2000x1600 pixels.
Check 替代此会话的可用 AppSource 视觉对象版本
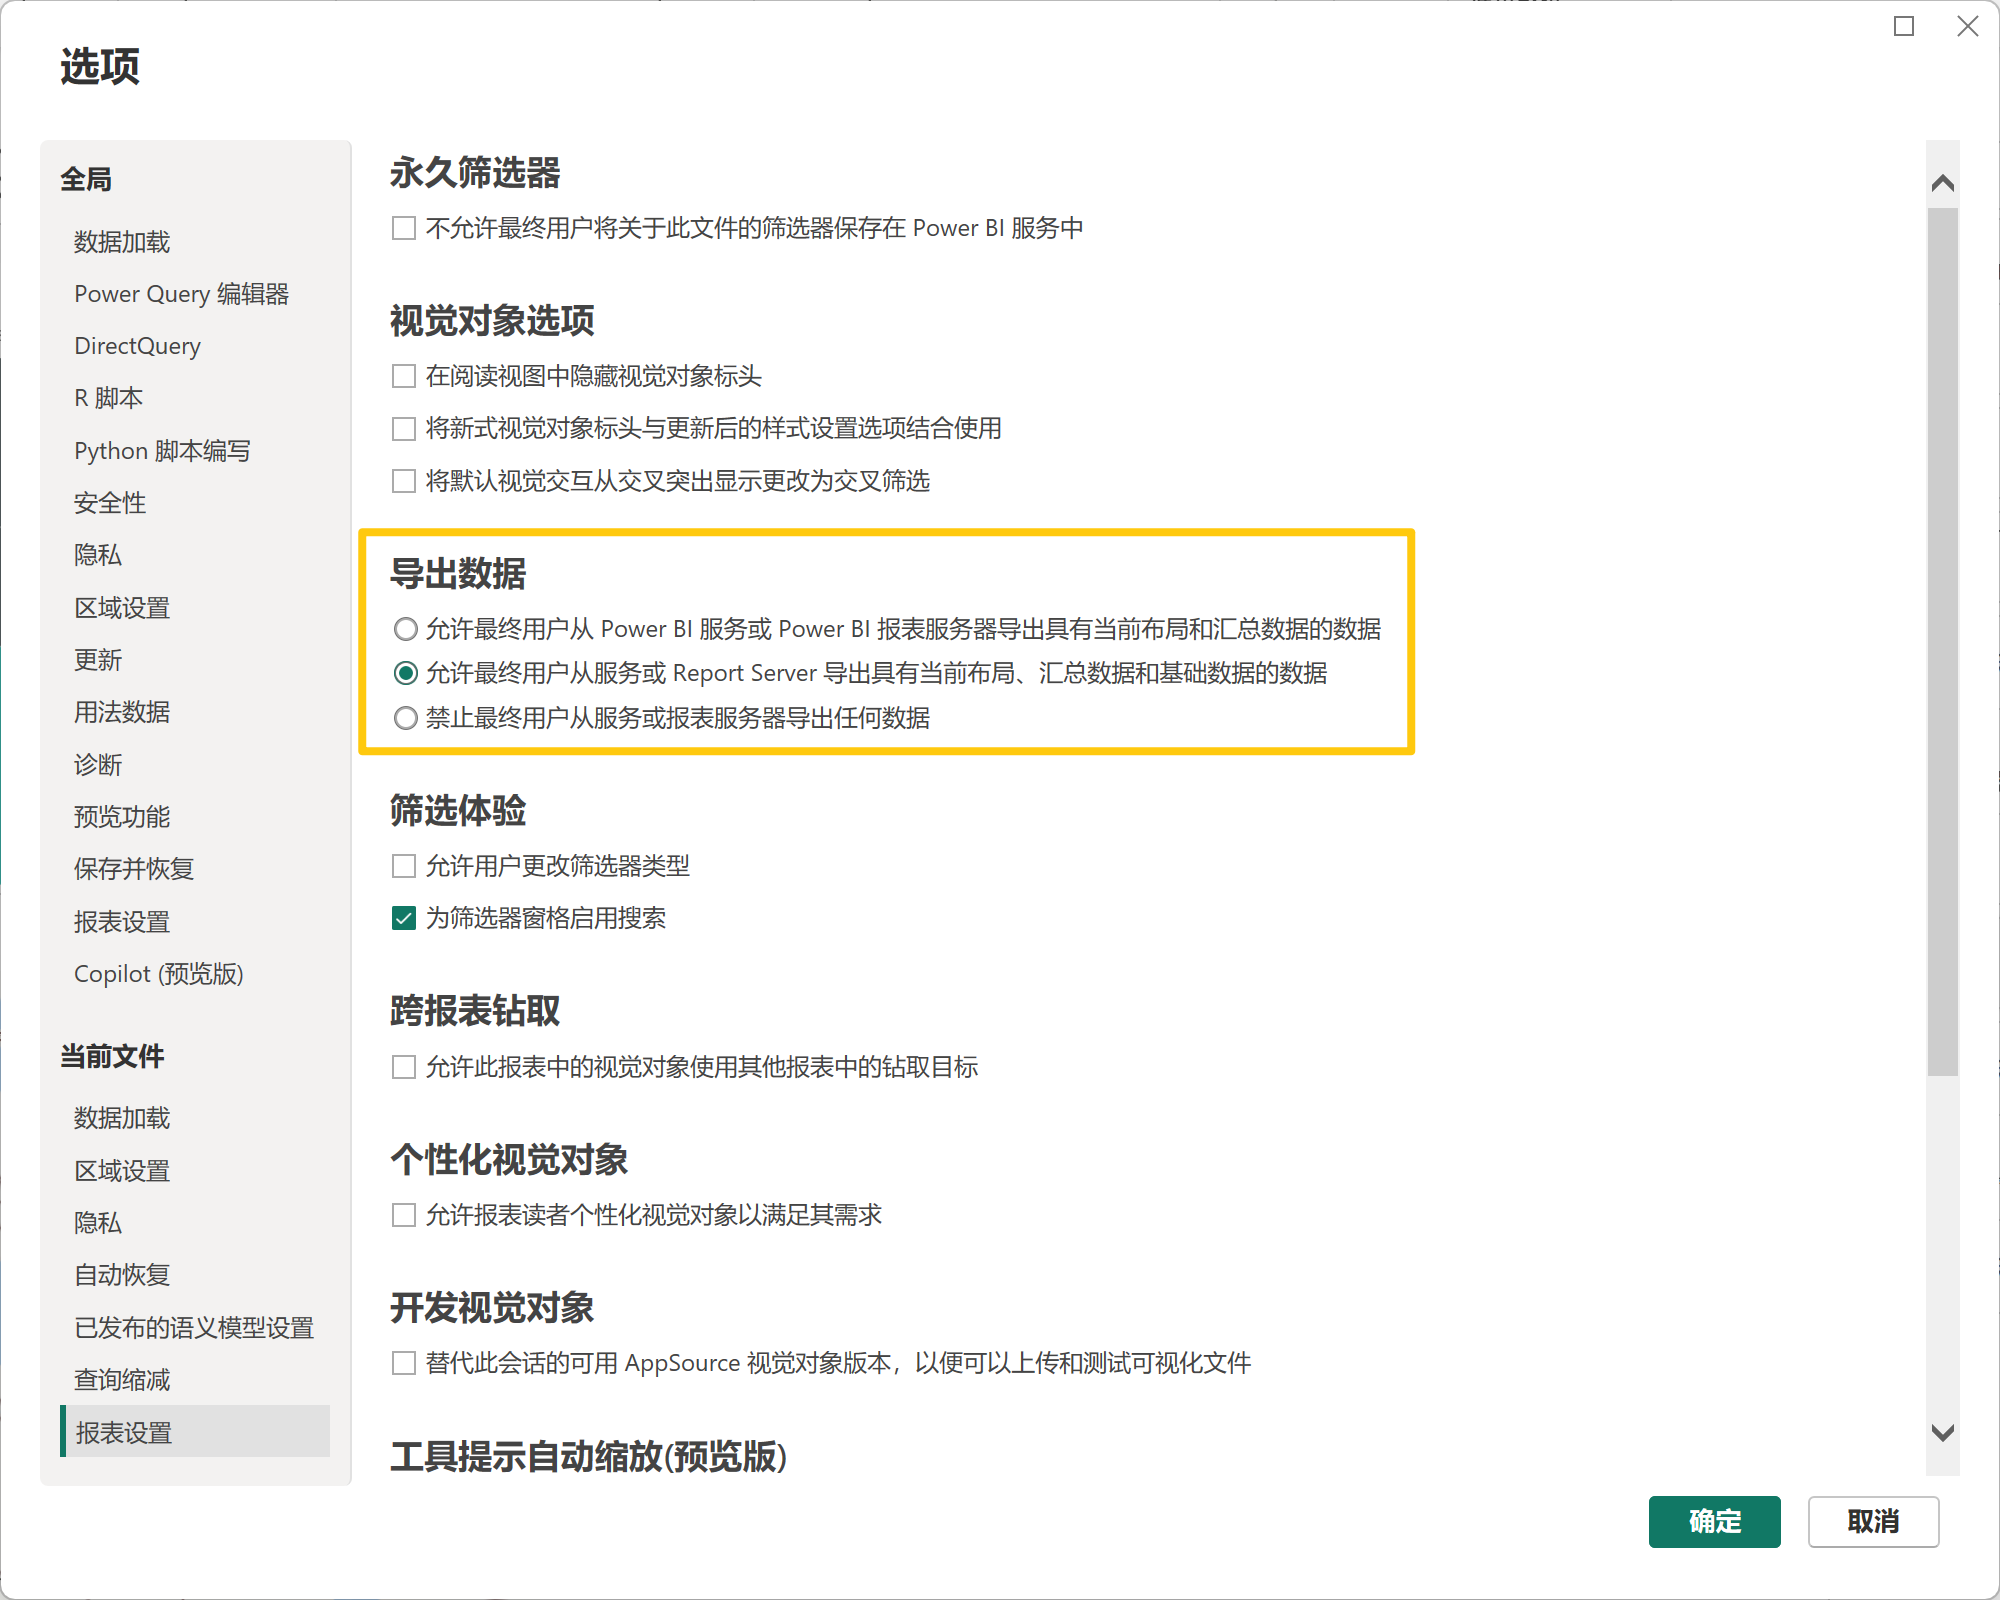pos(404,1363)
